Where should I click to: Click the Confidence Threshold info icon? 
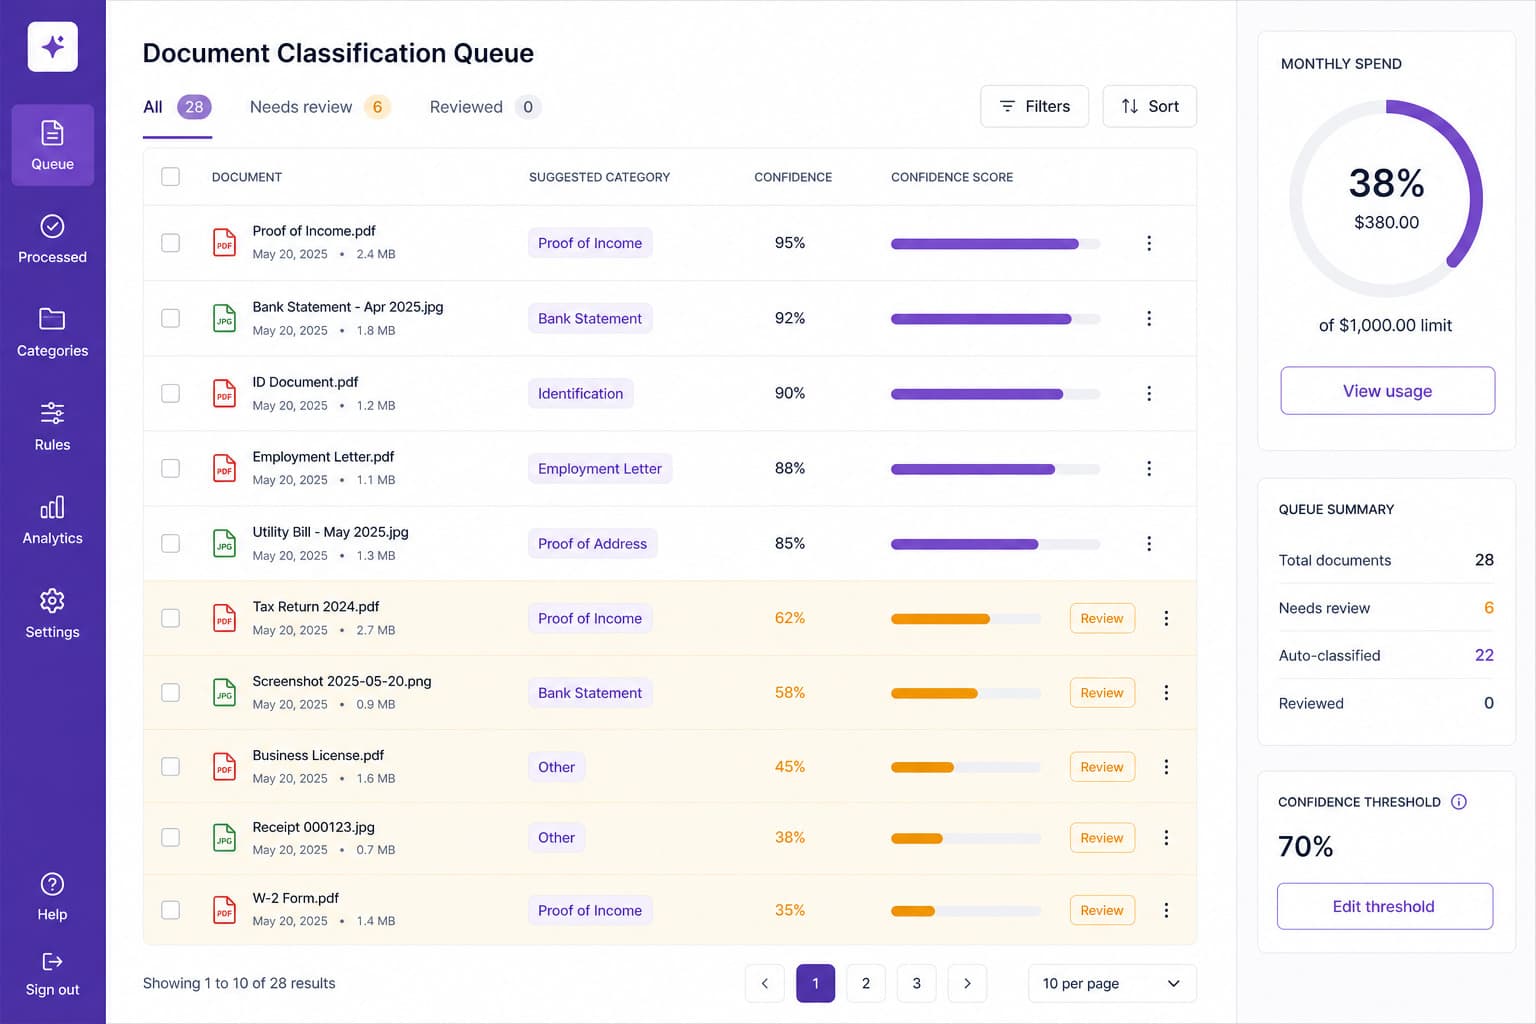(x=1459, y=802)
